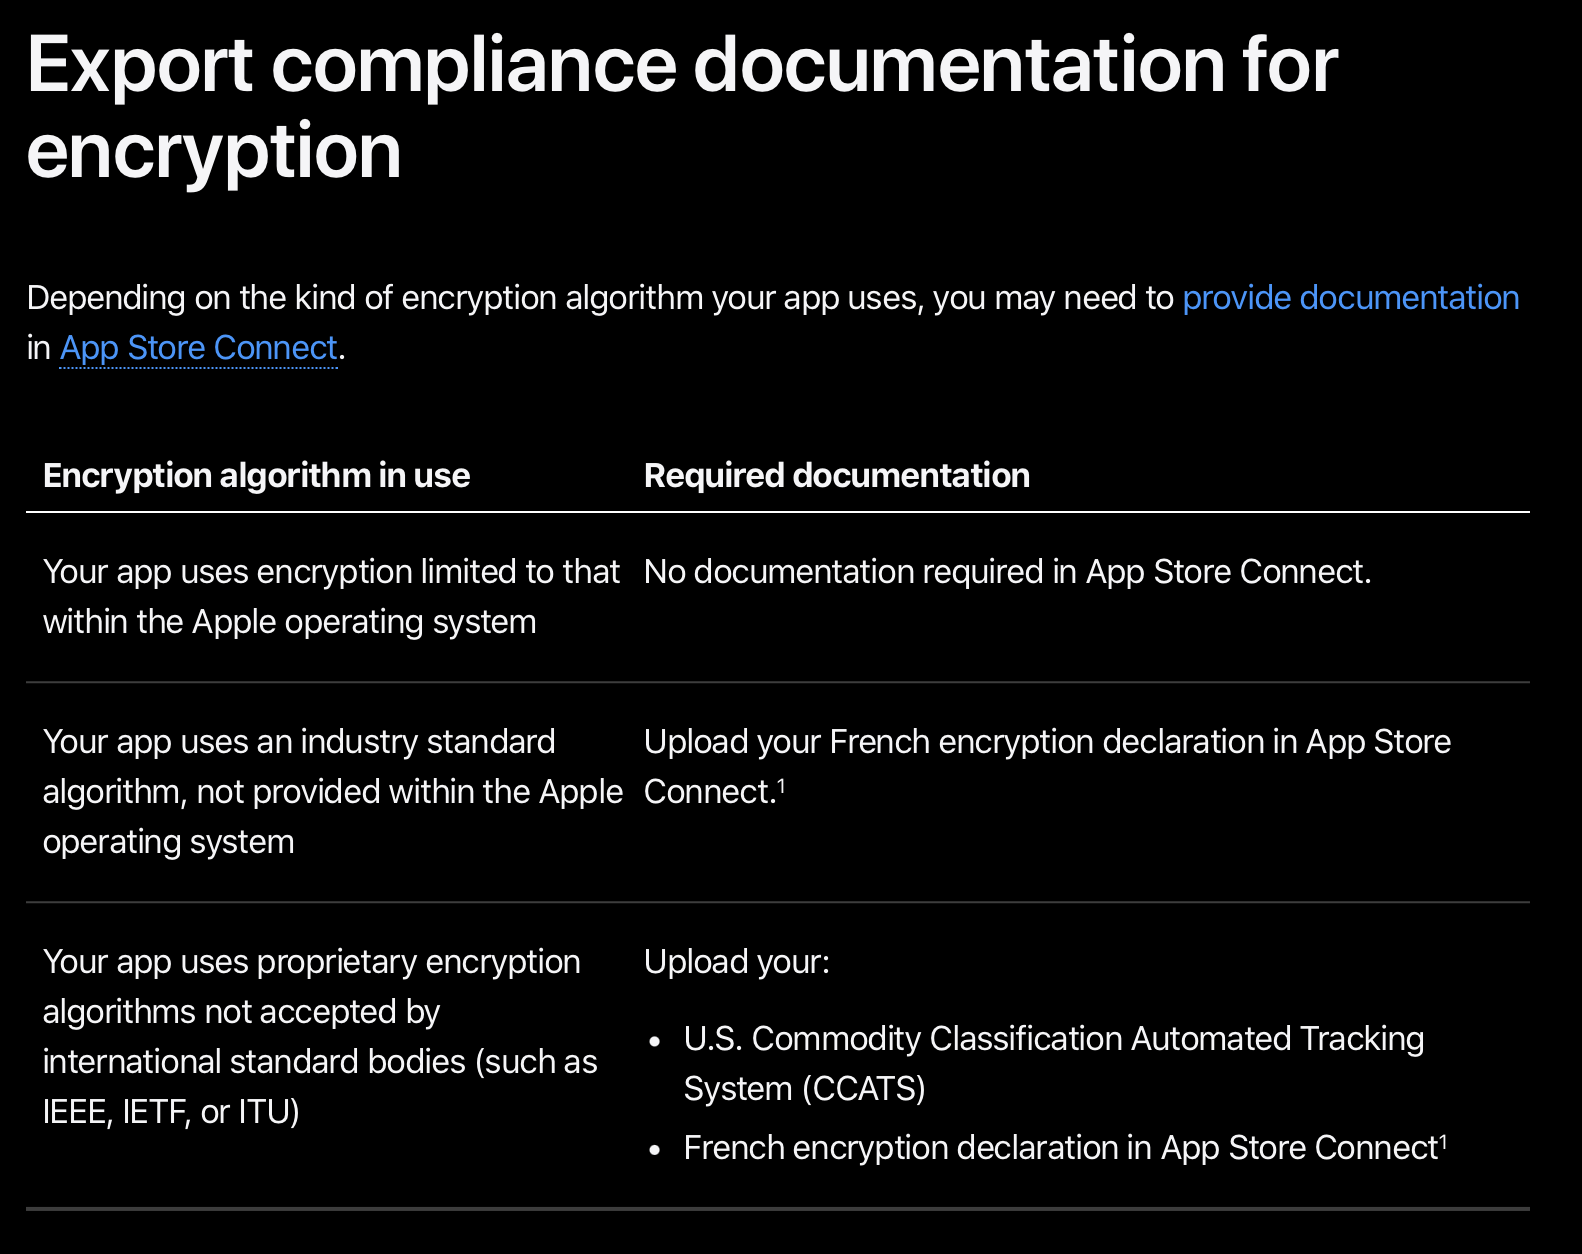1582x1254 pixels.
Task: Click 'Your app uses encryption limited to that' cell
Action: click(331, 597)
